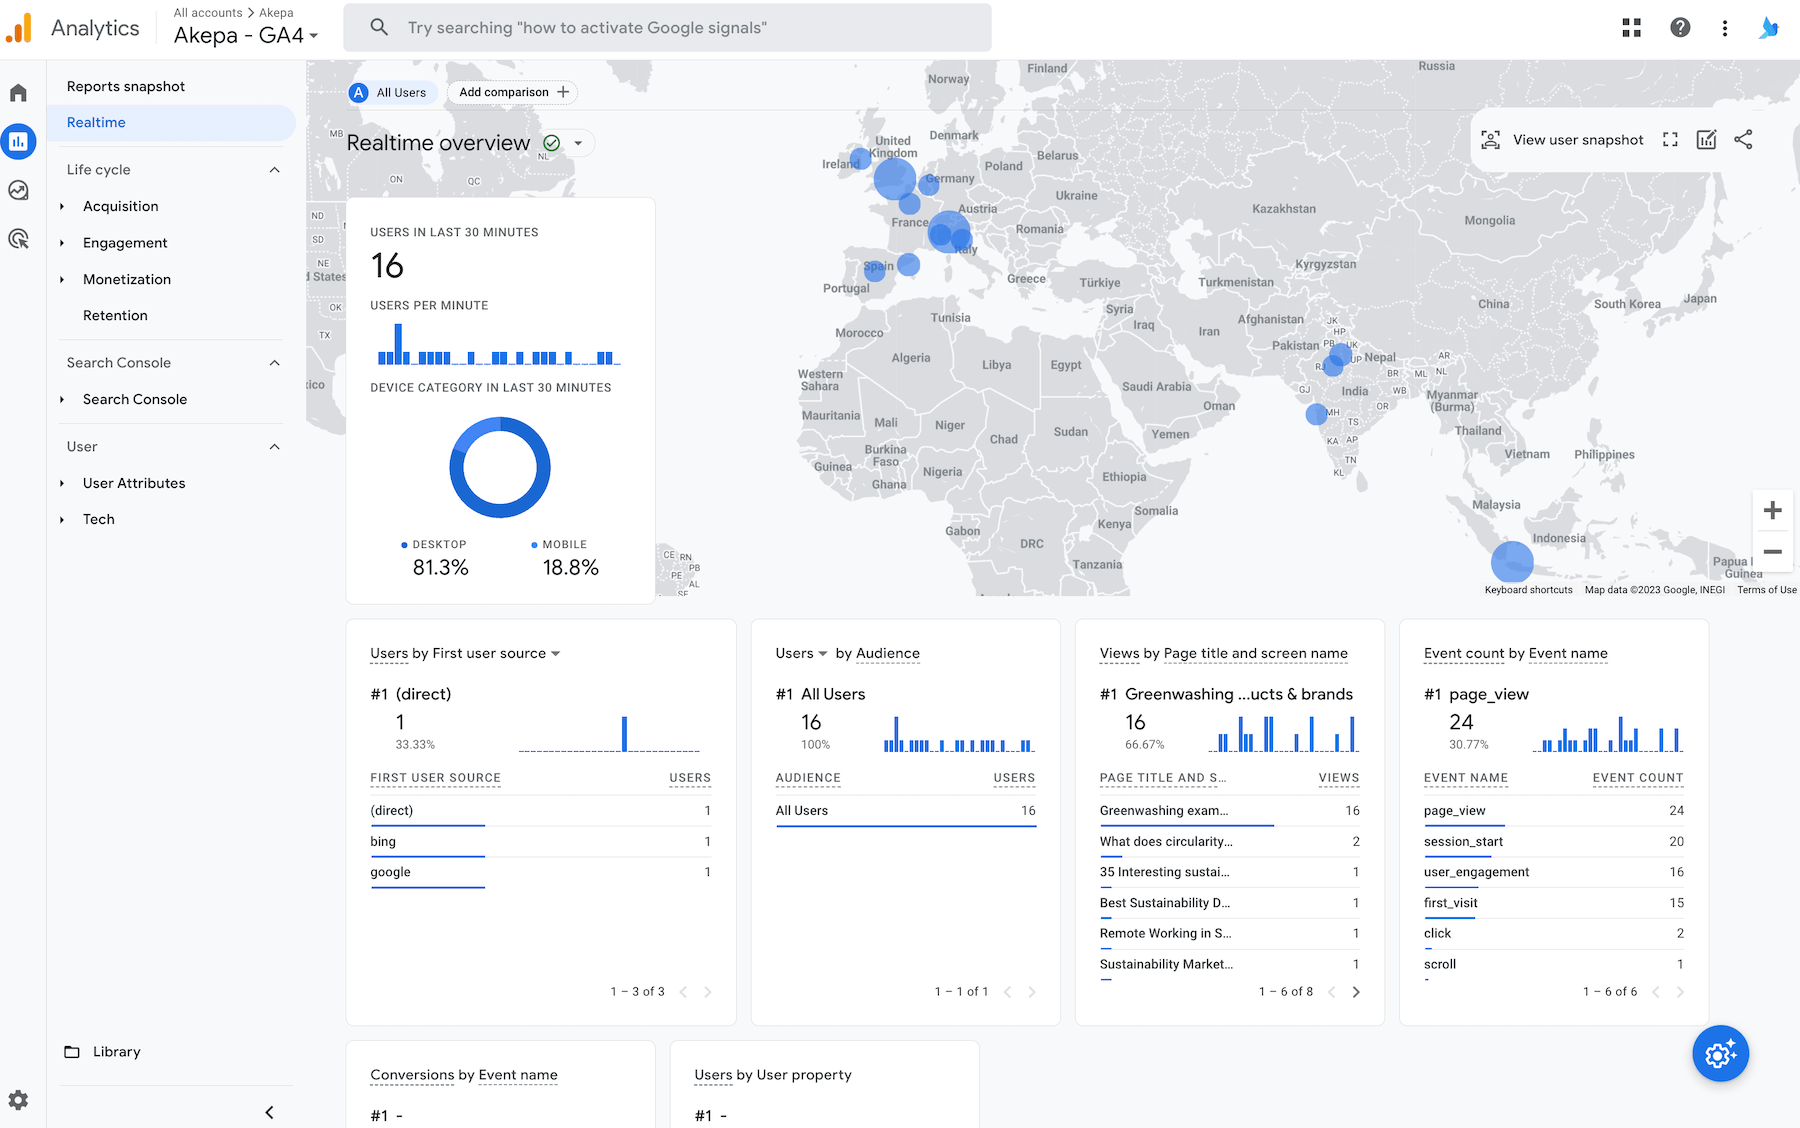Image resolution: width=1800 pixels, height=1128 pixels.
Task: Open the Advertising icon in the left rail
Action: 18,239
